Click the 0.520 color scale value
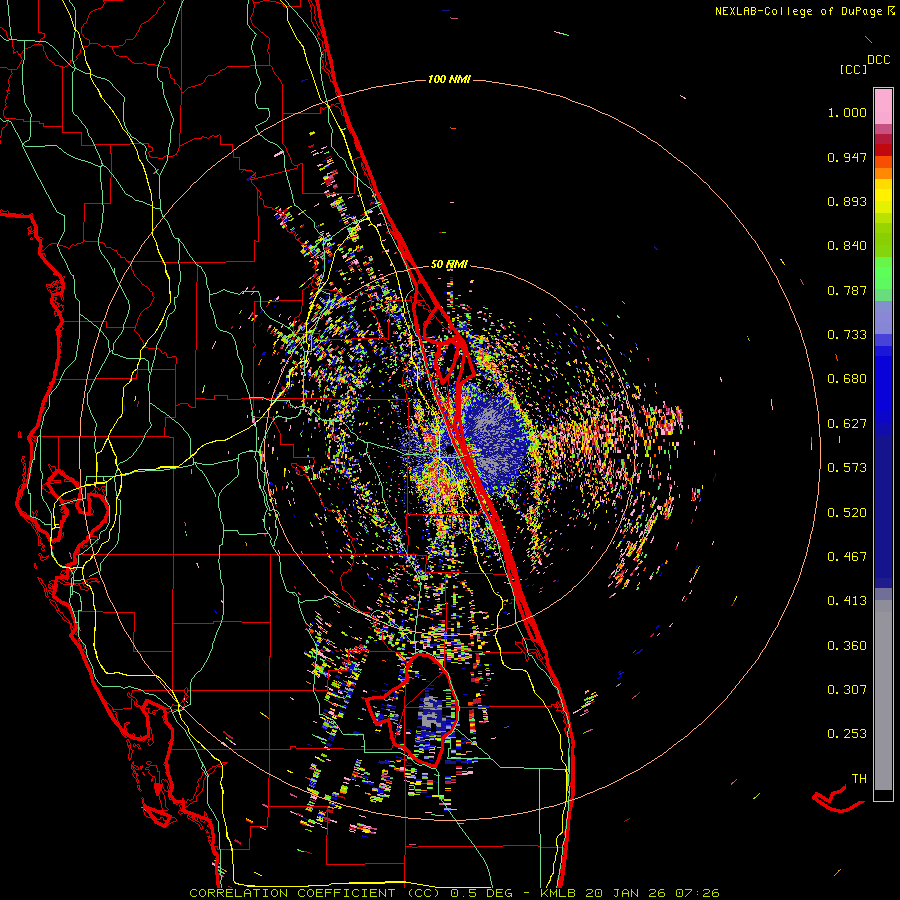 pos(847,513)
